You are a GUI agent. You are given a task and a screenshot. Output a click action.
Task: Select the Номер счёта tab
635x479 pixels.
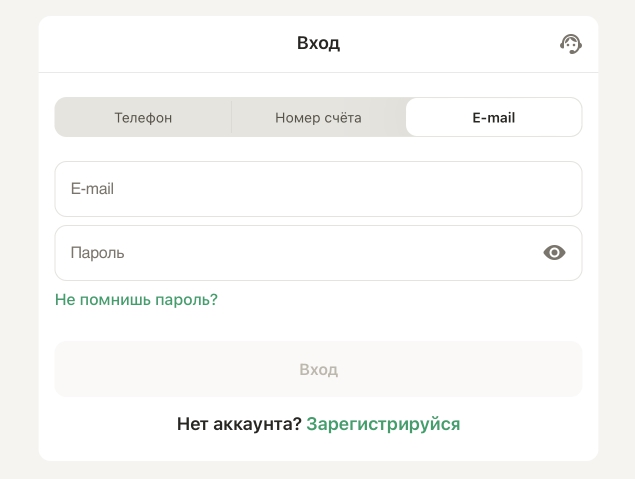pos(318,117)
